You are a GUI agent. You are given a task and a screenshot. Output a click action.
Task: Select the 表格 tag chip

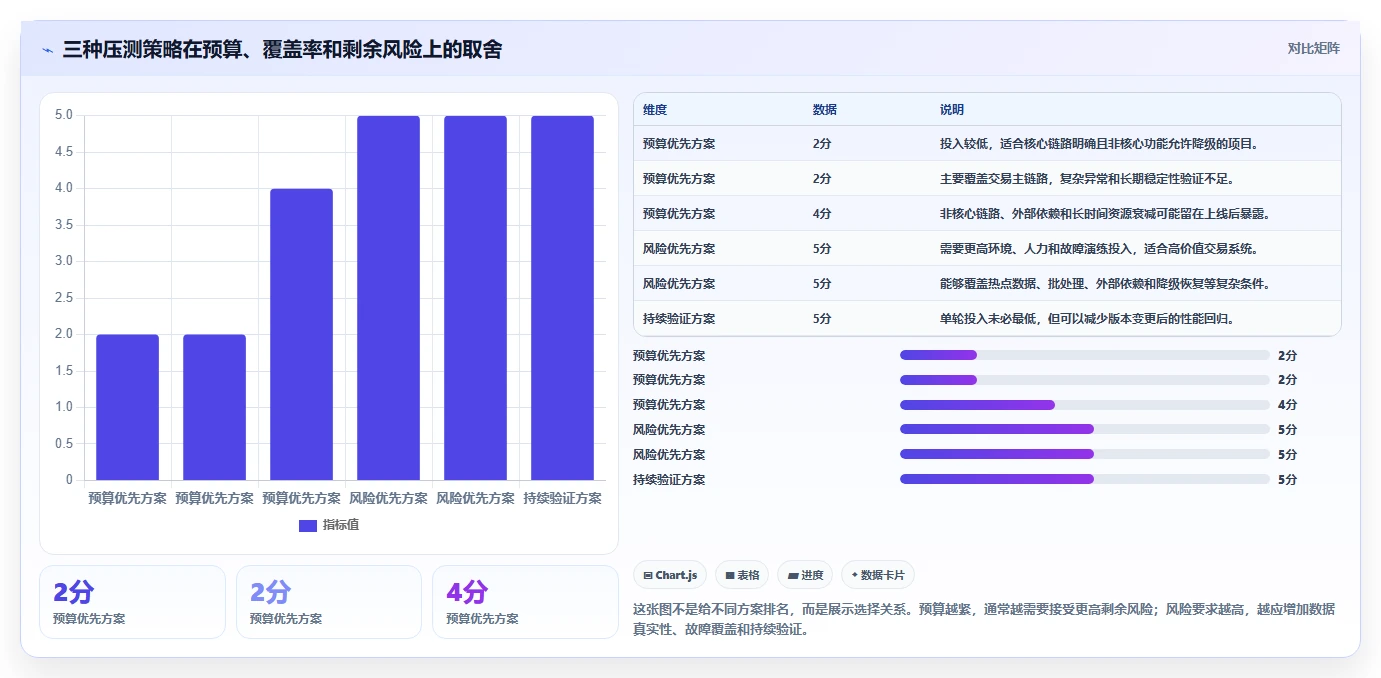tap(742, 575)
